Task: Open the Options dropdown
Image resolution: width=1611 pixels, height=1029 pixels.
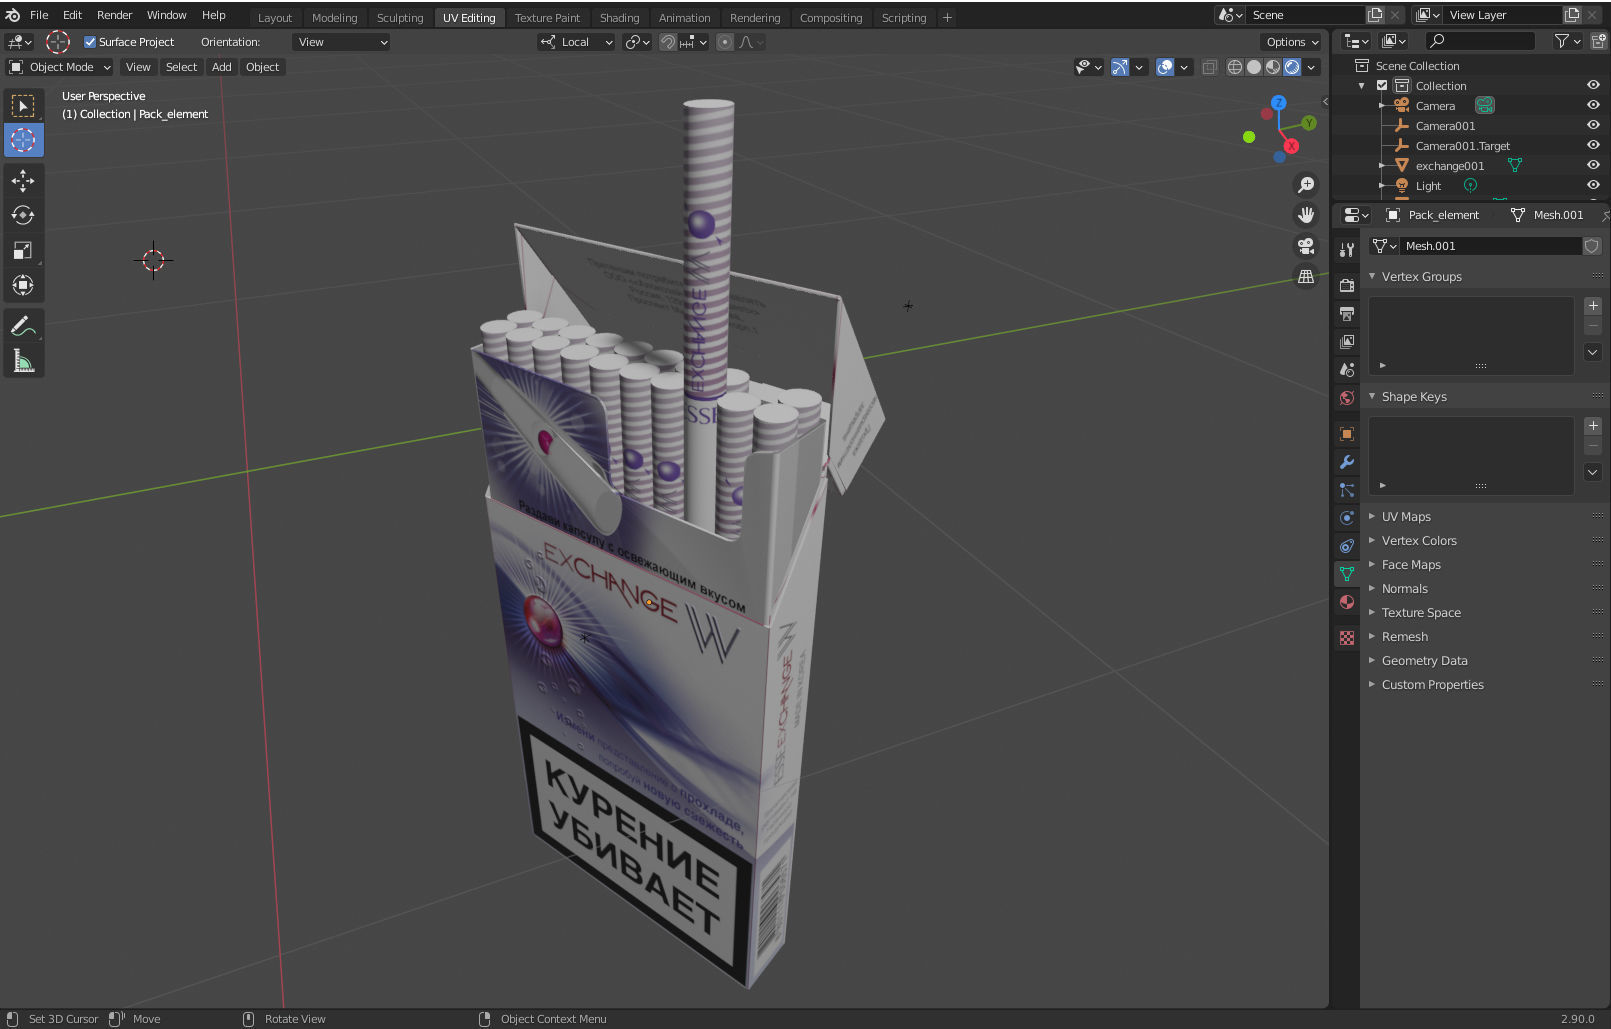Action: coord(1292,42)
